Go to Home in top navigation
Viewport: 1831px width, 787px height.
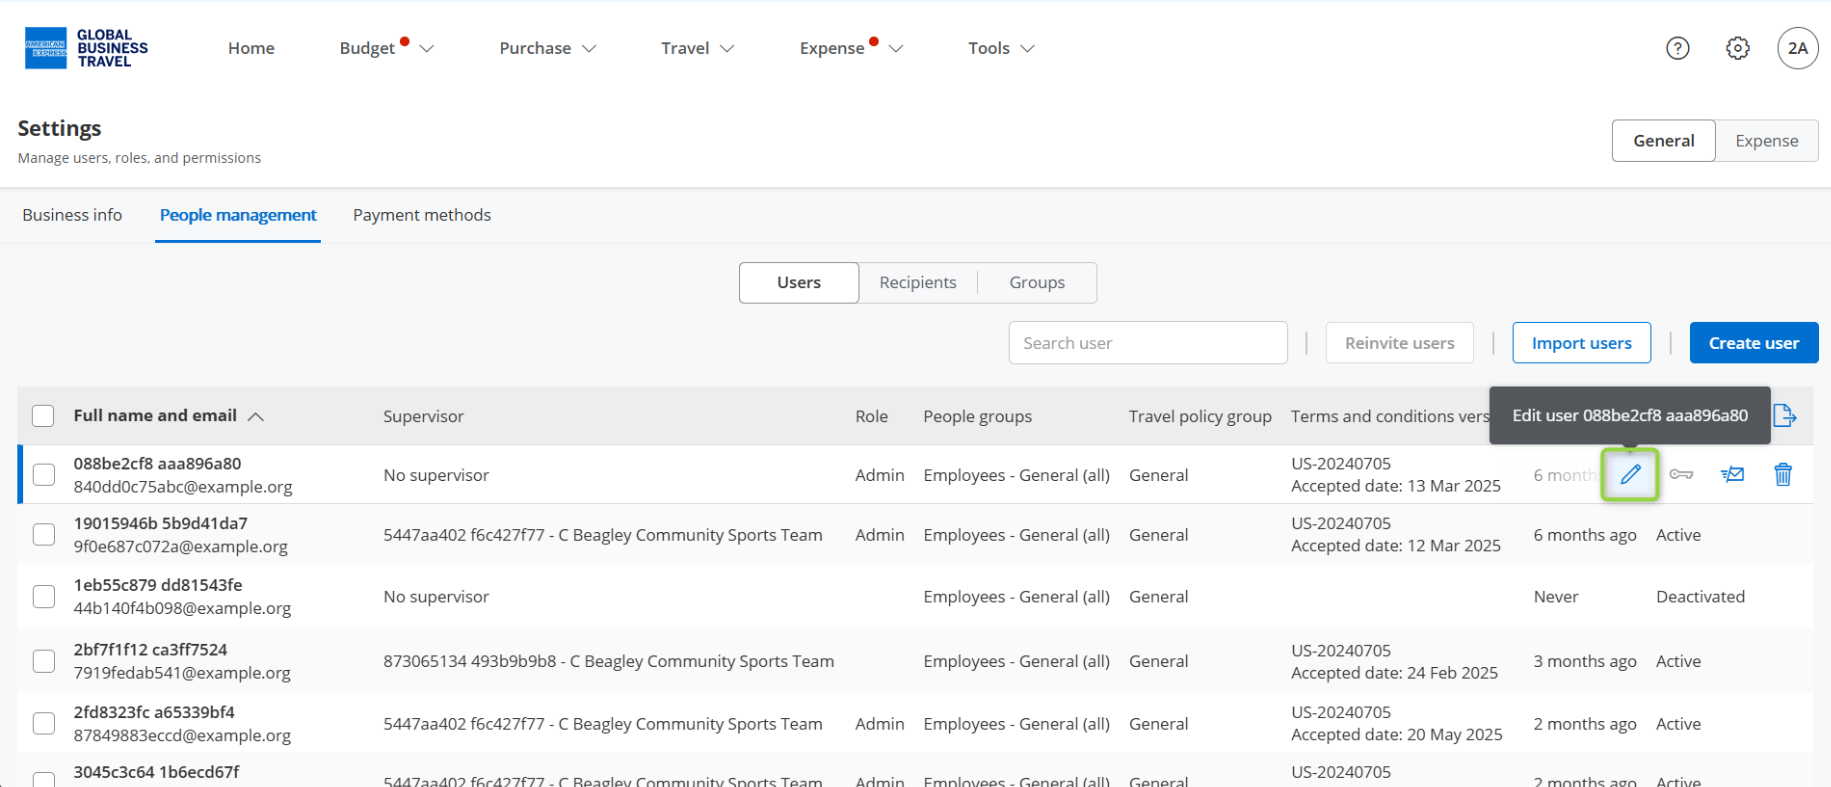pos(251,48)
